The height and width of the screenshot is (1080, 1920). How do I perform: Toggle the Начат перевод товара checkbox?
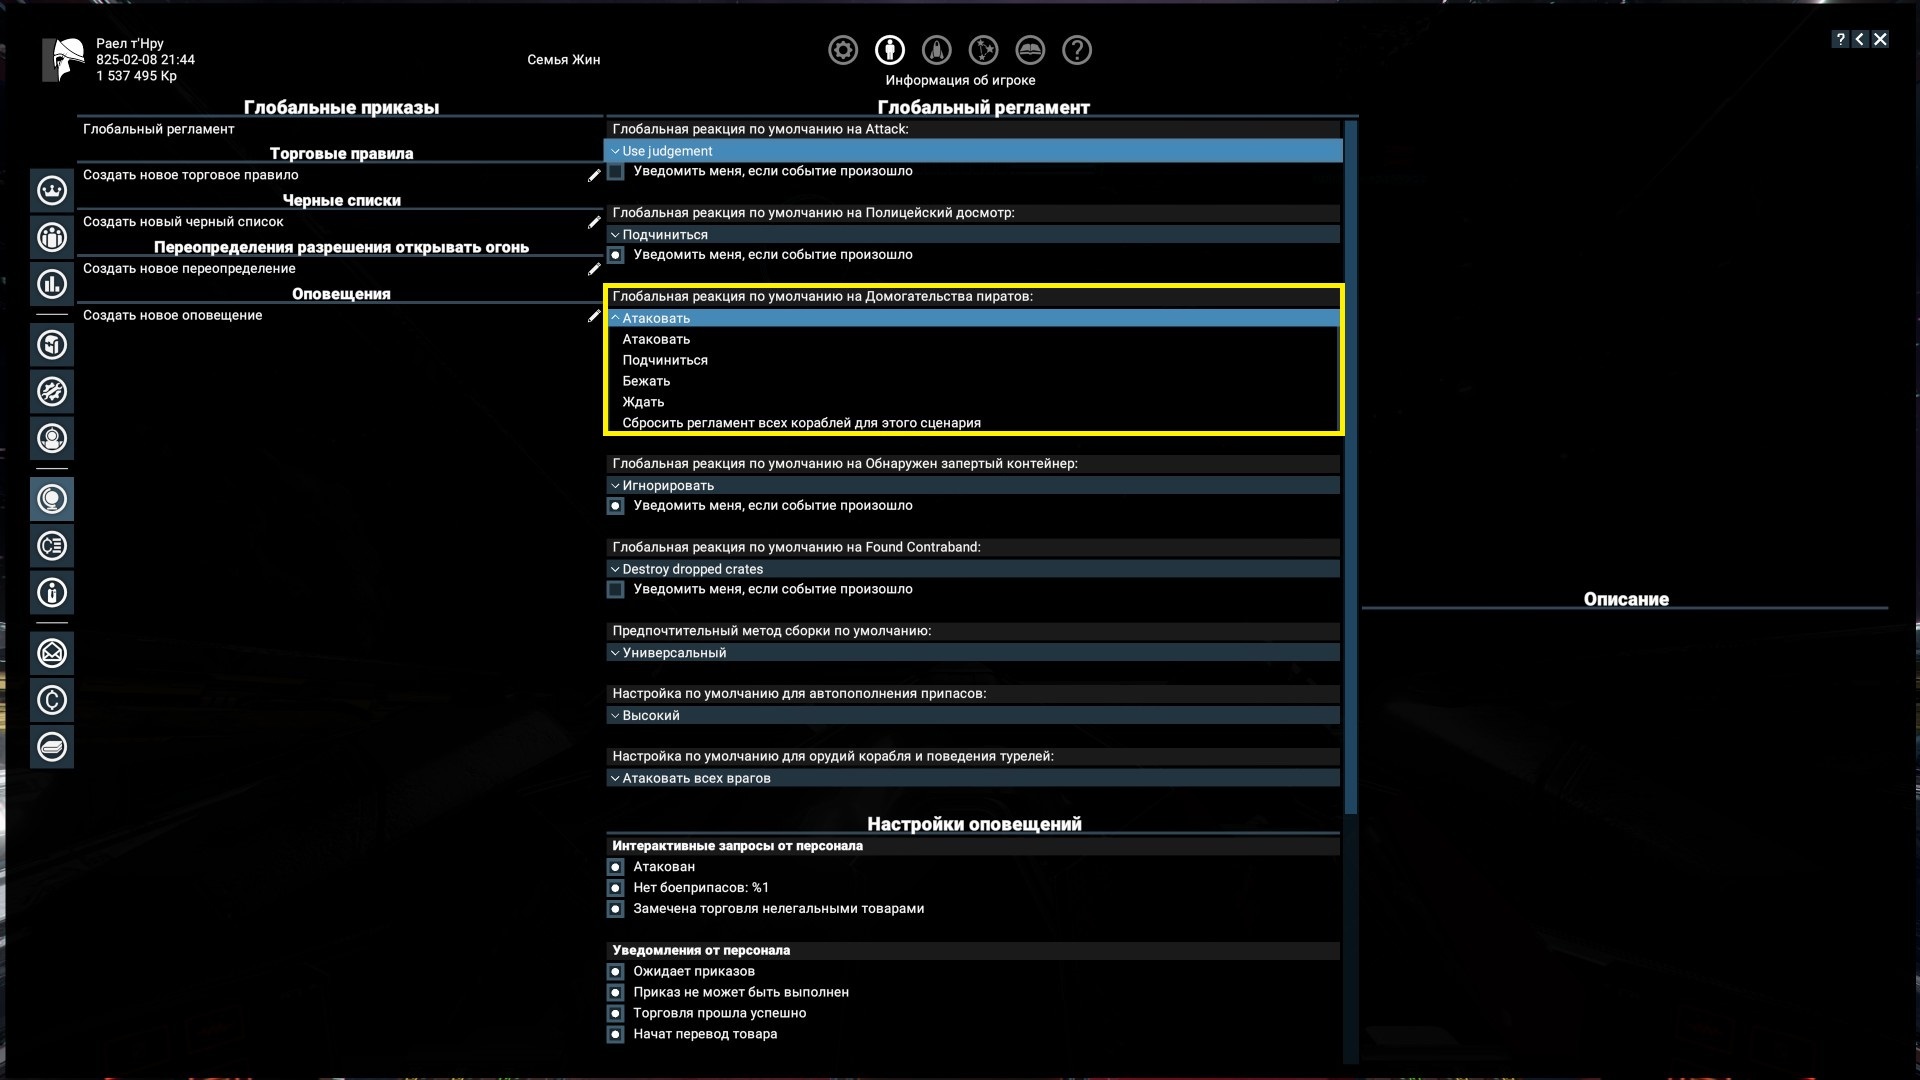coord(616,1035)
